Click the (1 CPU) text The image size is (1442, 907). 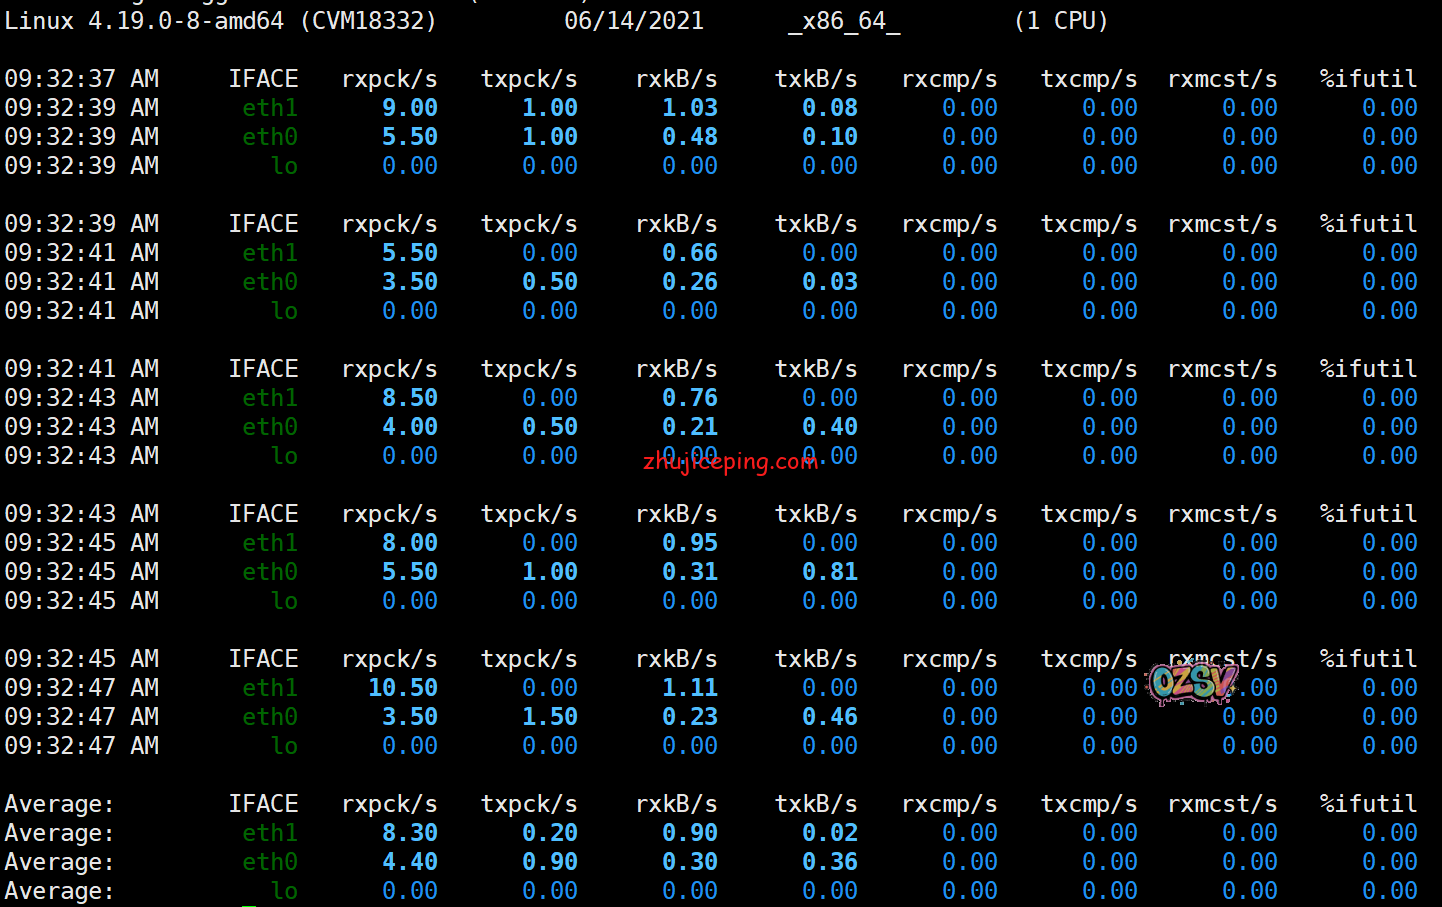[1061, 21]
